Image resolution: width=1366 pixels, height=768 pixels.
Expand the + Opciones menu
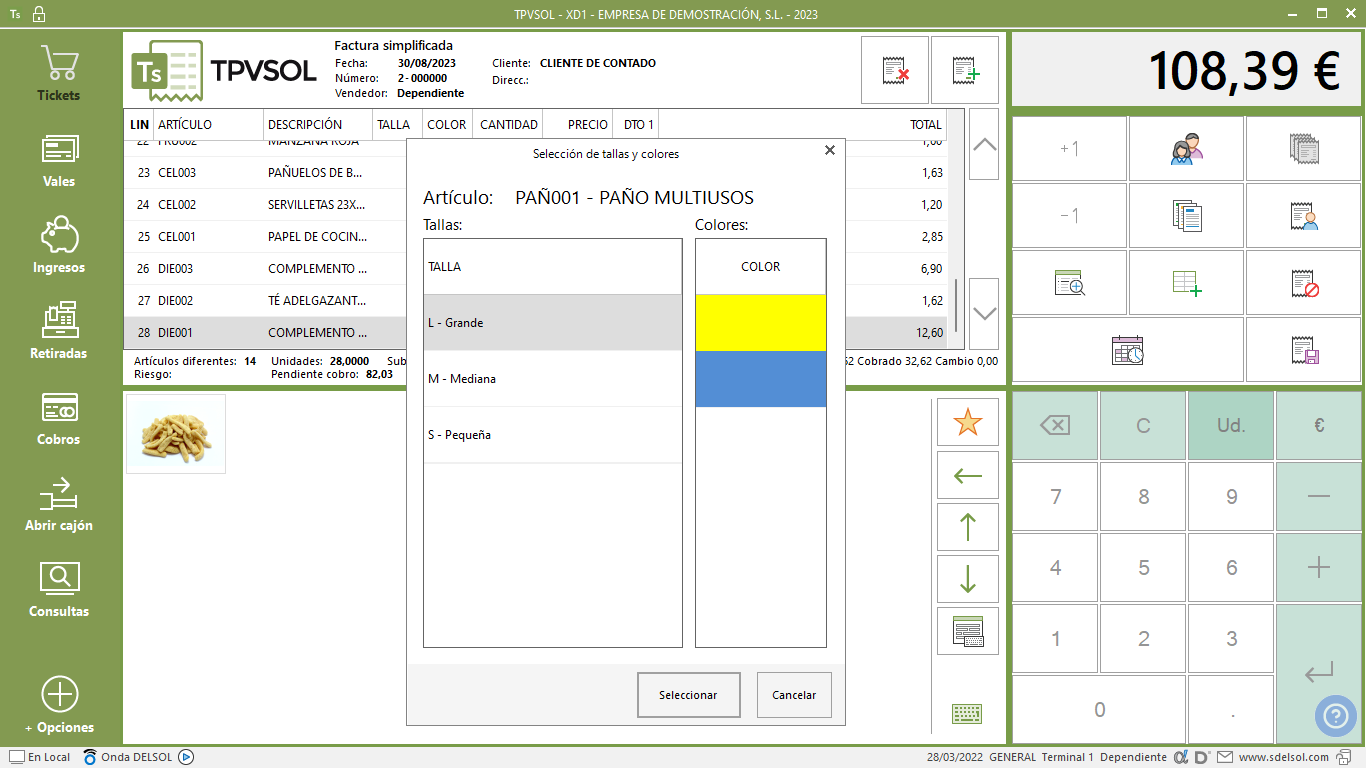point(59,706)
